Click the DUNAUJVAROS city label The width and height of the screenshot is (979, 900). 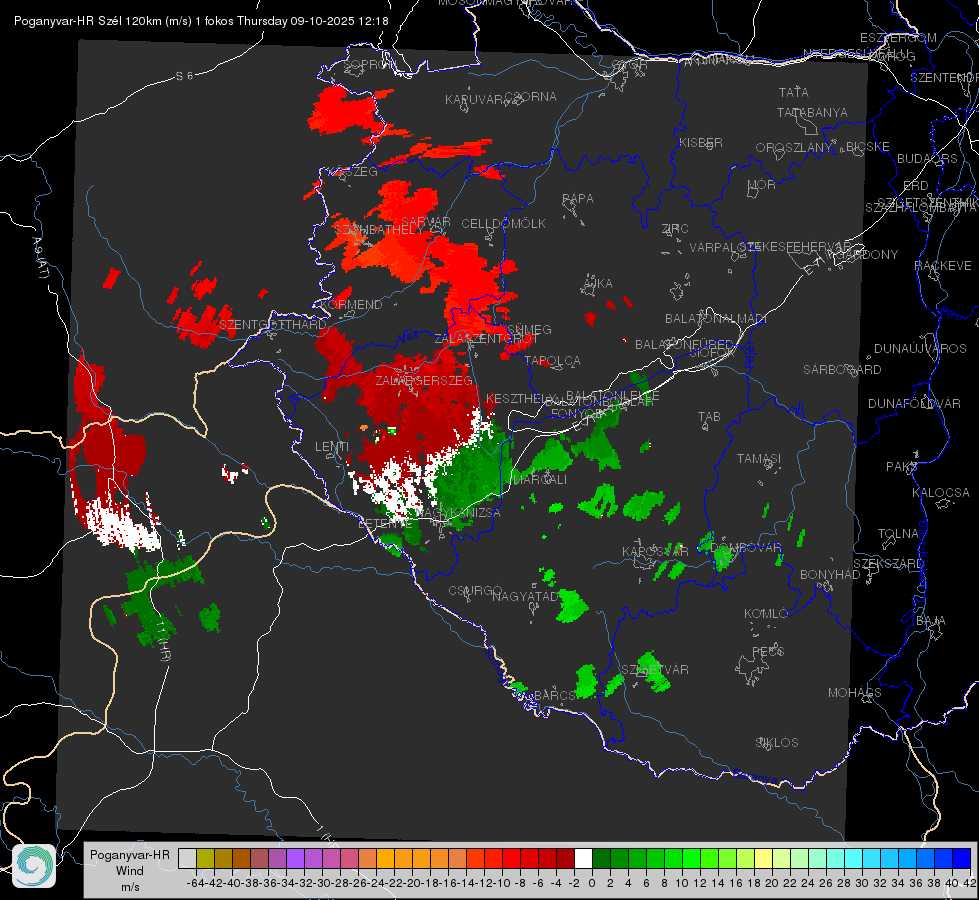coord(920,349)
